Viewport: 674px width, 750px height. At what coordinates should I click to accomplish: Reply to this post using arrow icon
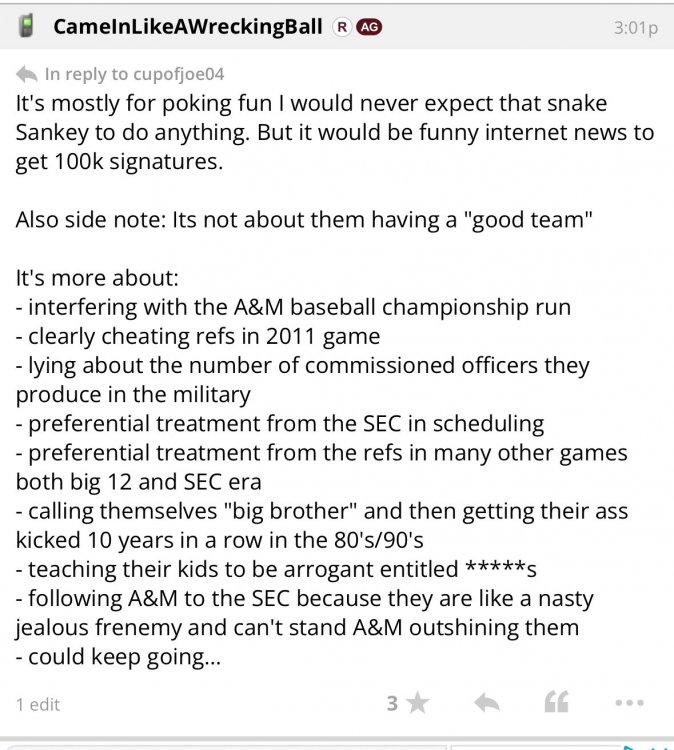[x=486, y=704]
